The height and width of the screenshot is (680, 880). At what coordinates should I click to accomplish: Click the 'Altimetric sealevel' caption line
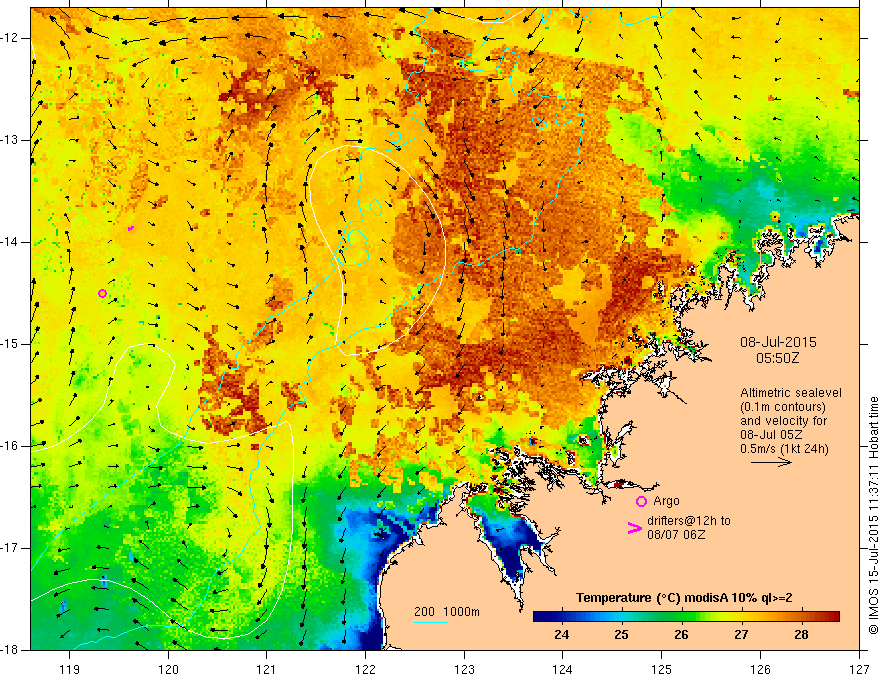(791, 393)
